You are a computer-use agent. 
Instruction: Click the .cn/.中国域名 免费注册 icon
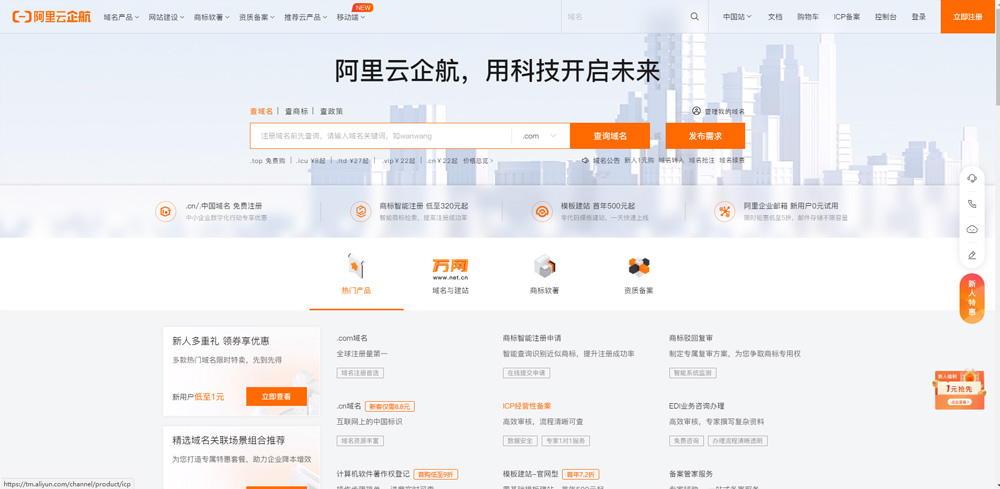pos(166,211)
